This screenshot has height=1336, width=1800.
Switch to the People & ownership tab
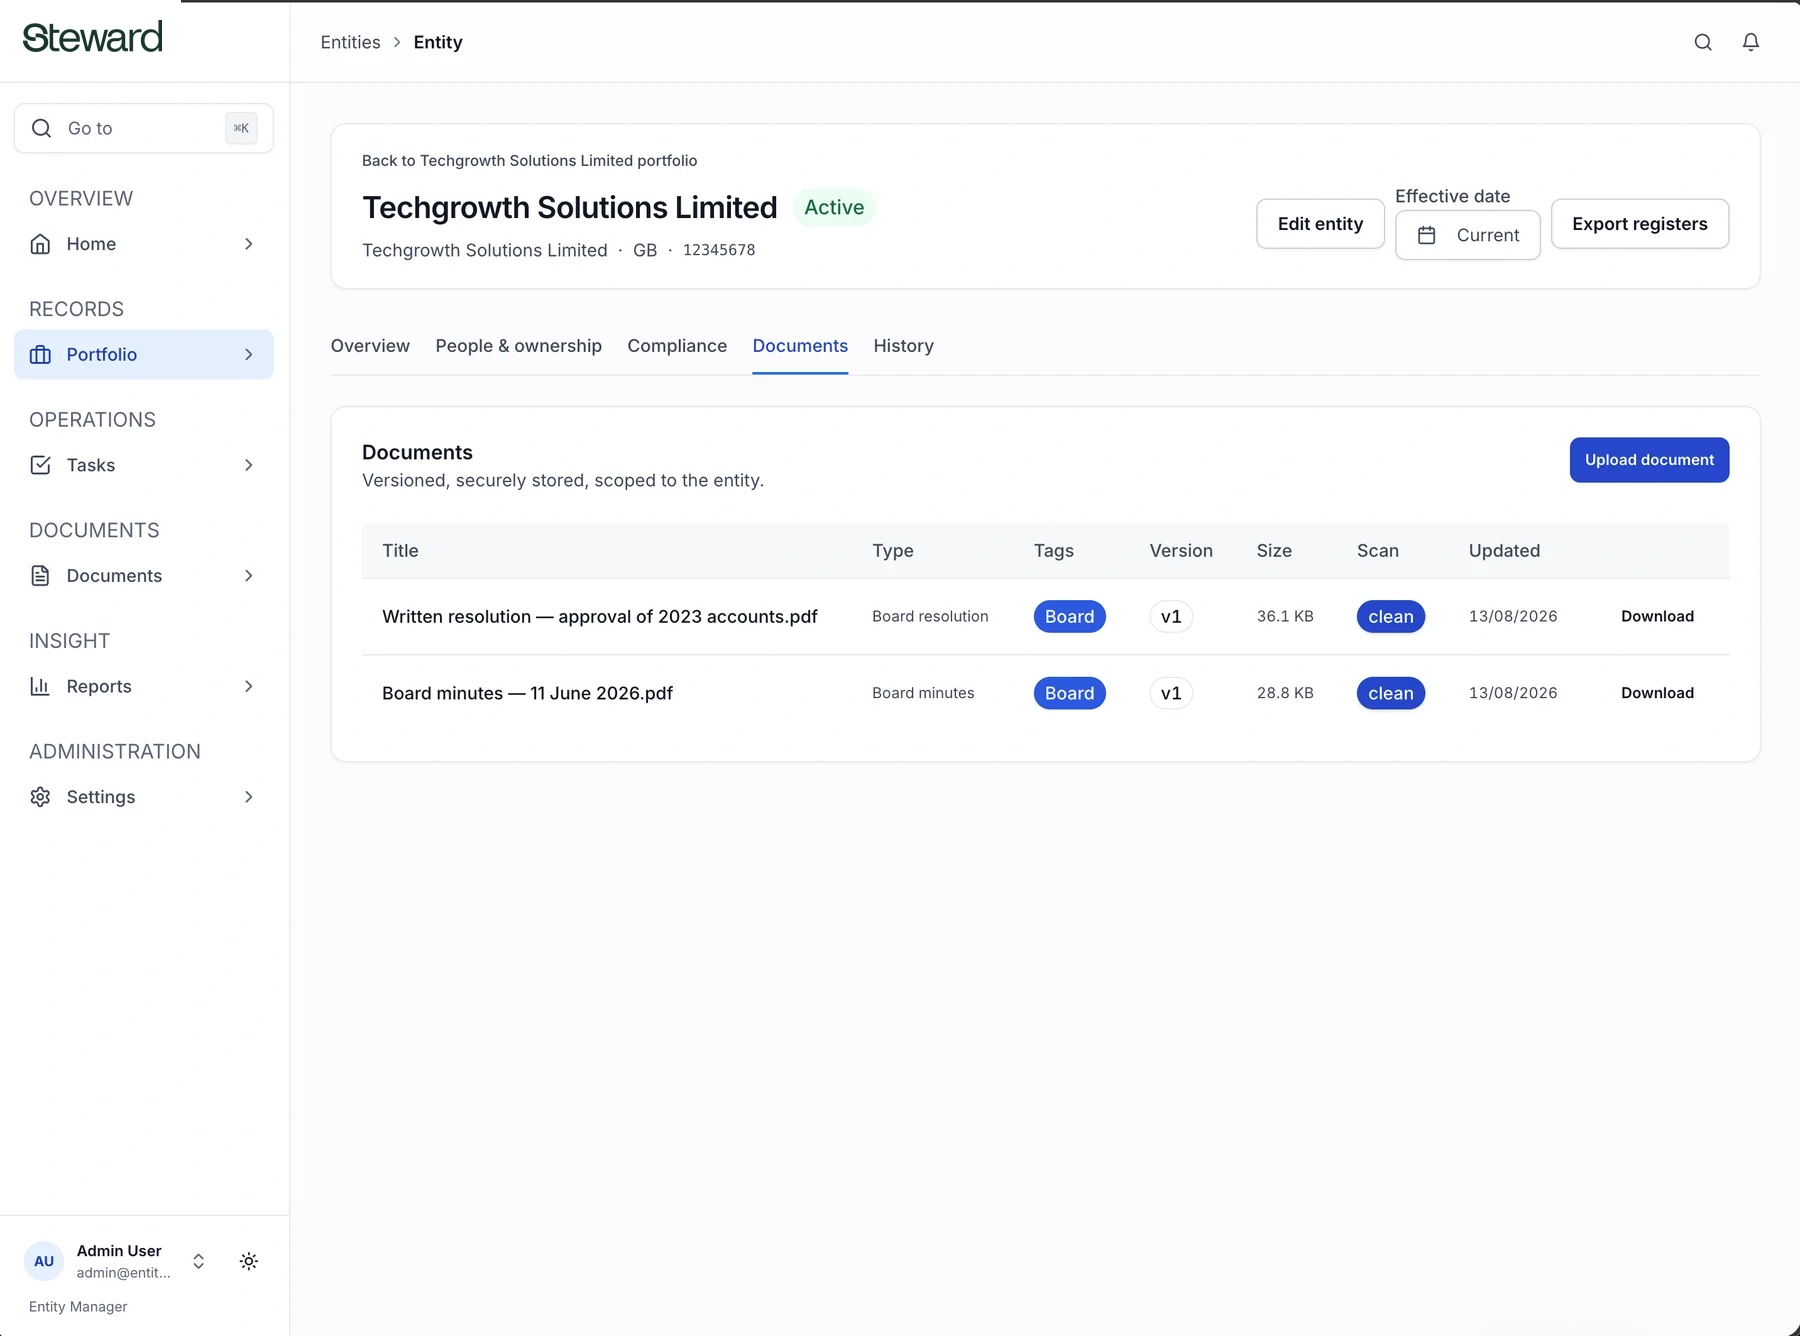click(x=518, y=346)
